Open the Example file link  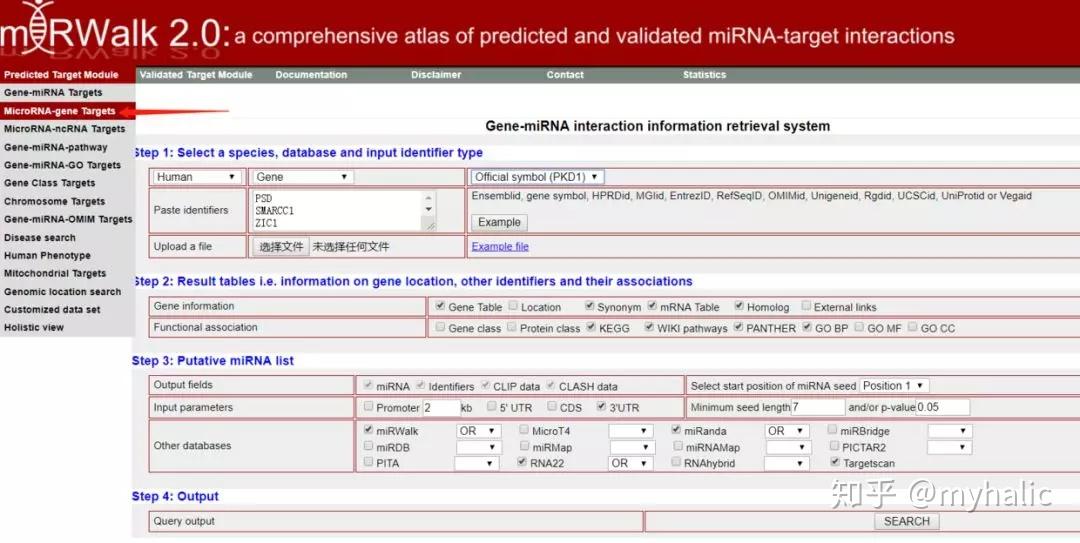(500, 246)
